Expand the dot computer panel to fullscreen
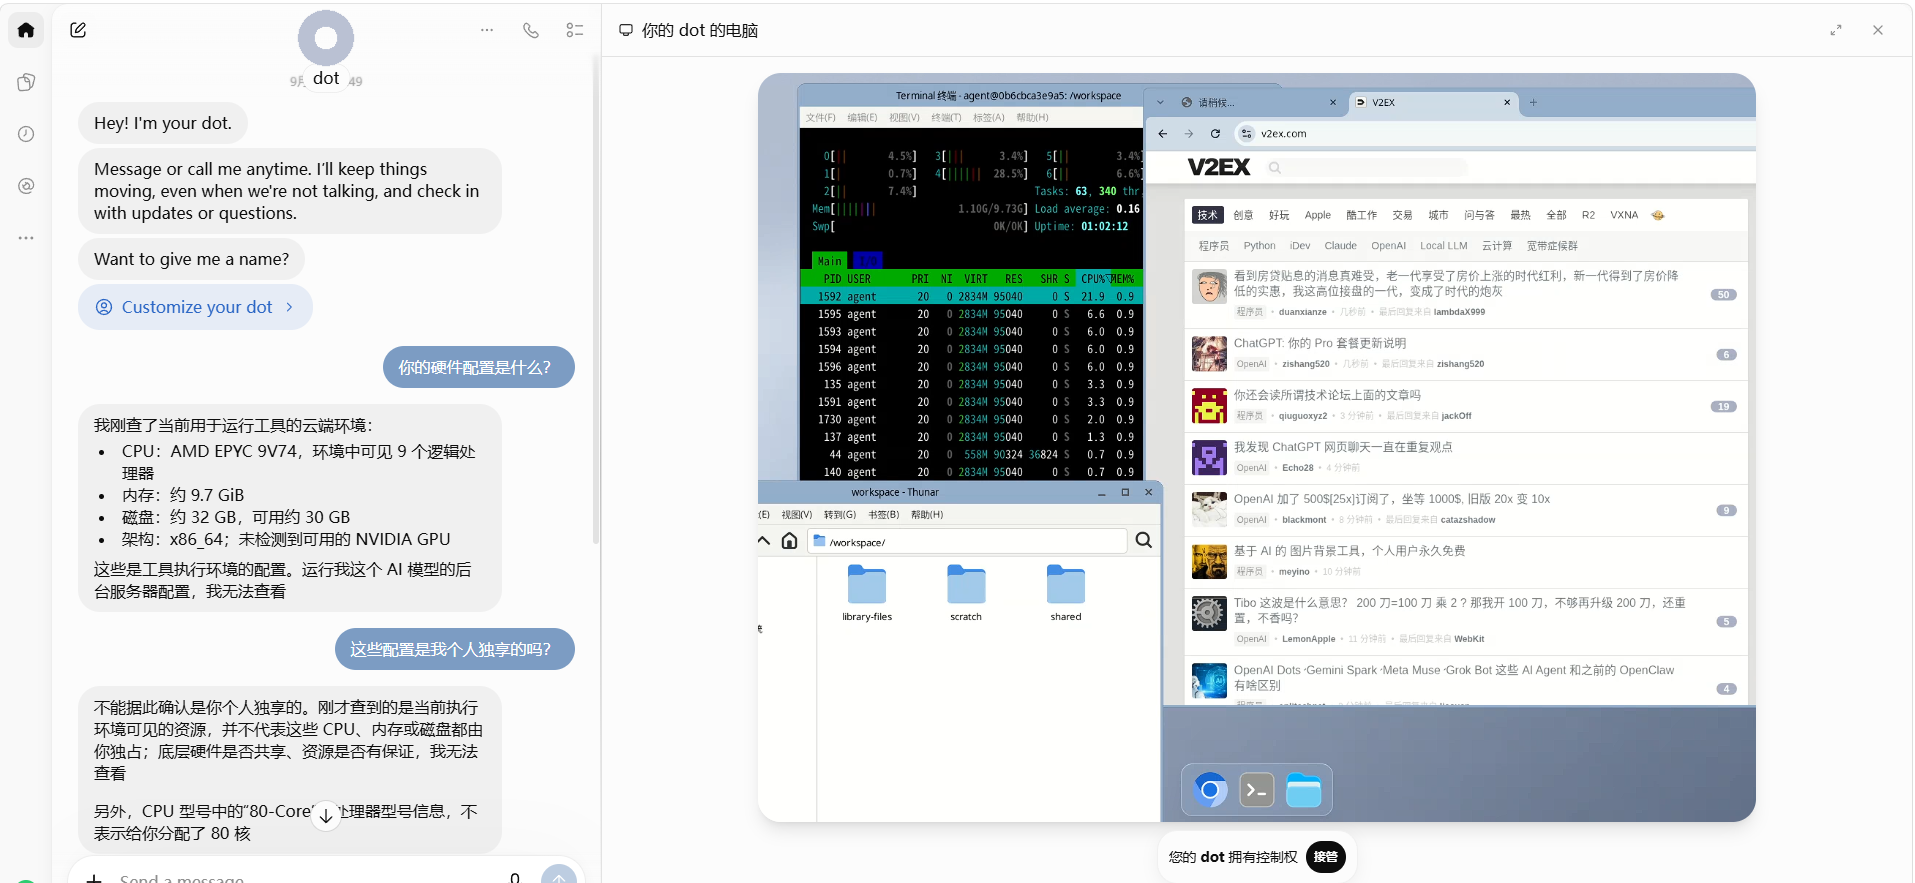 click(1836, 30)
